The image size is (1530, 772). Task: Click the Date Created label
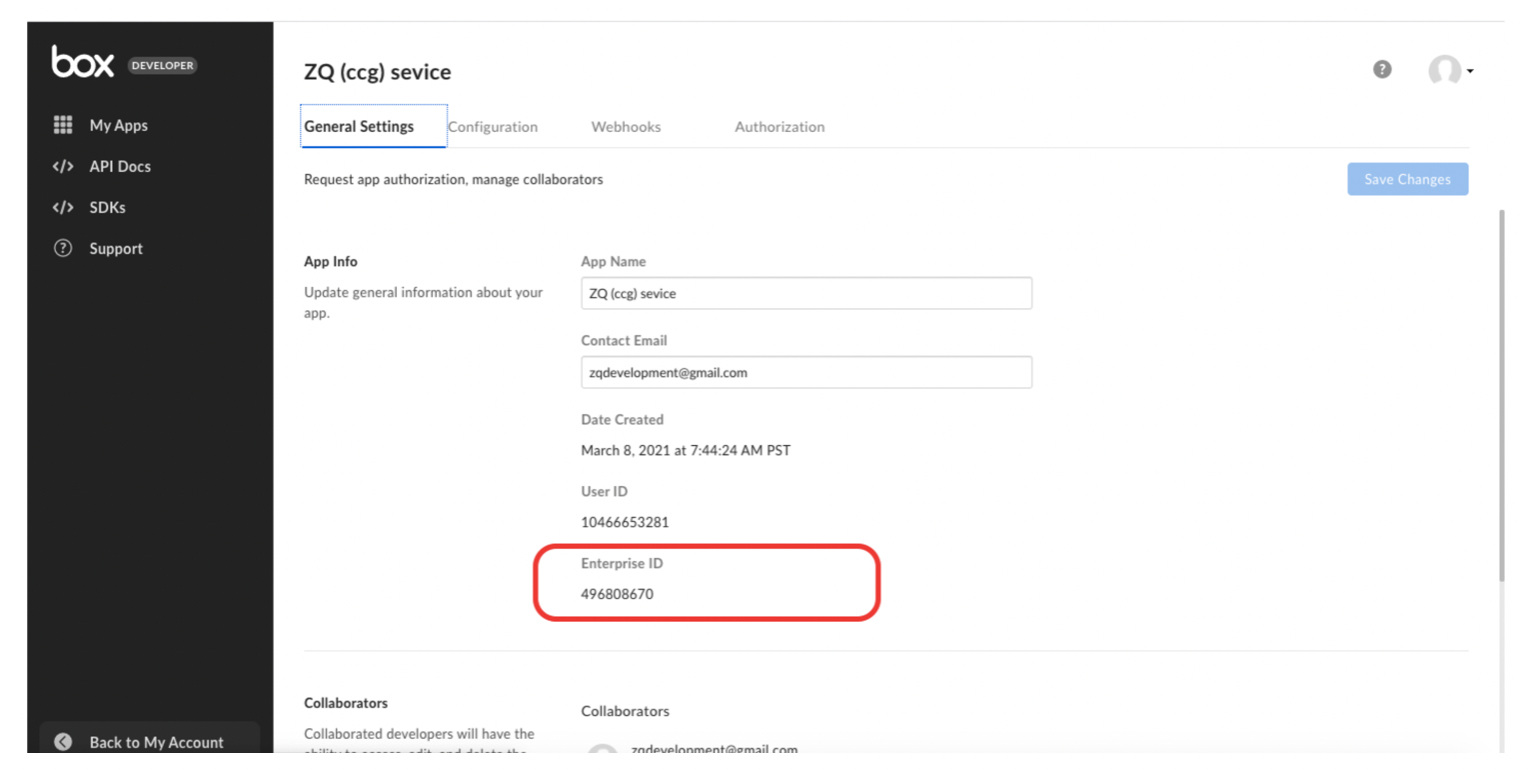[x=622, y=419]
